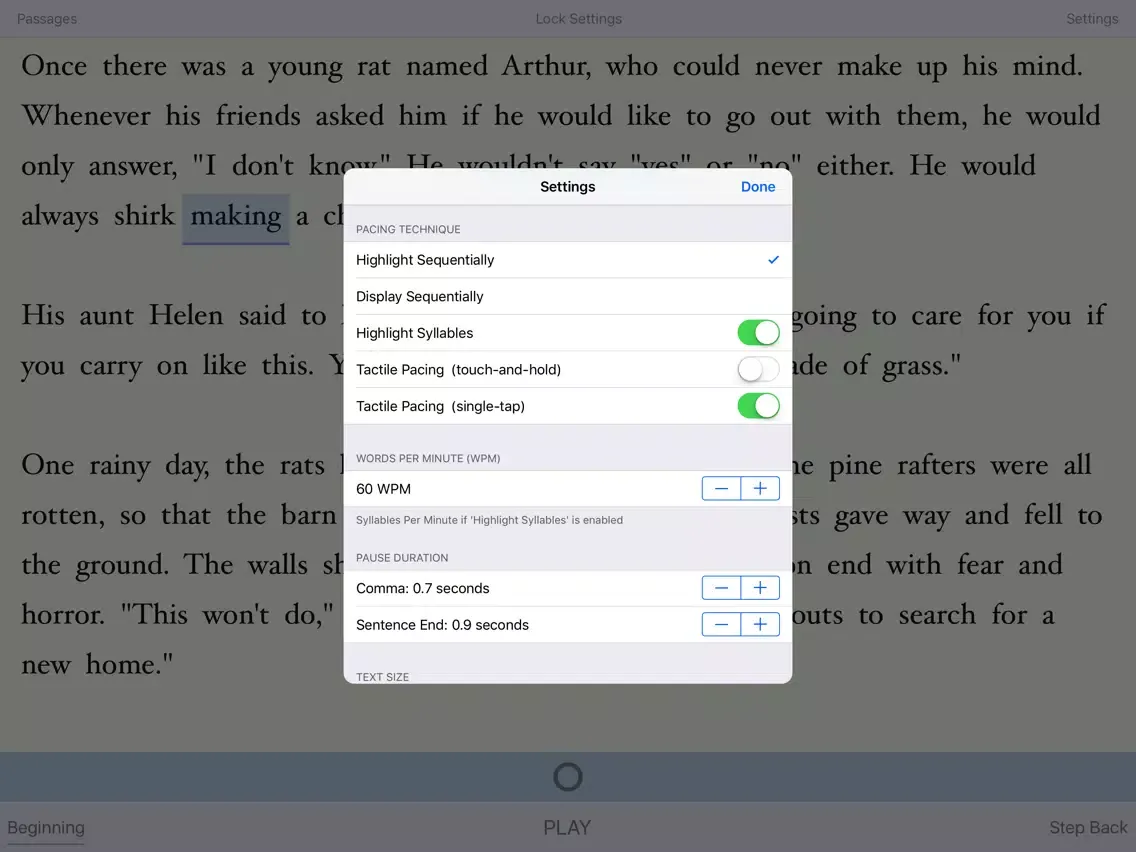Increase Comma pause duration with plus

point(760,588)
